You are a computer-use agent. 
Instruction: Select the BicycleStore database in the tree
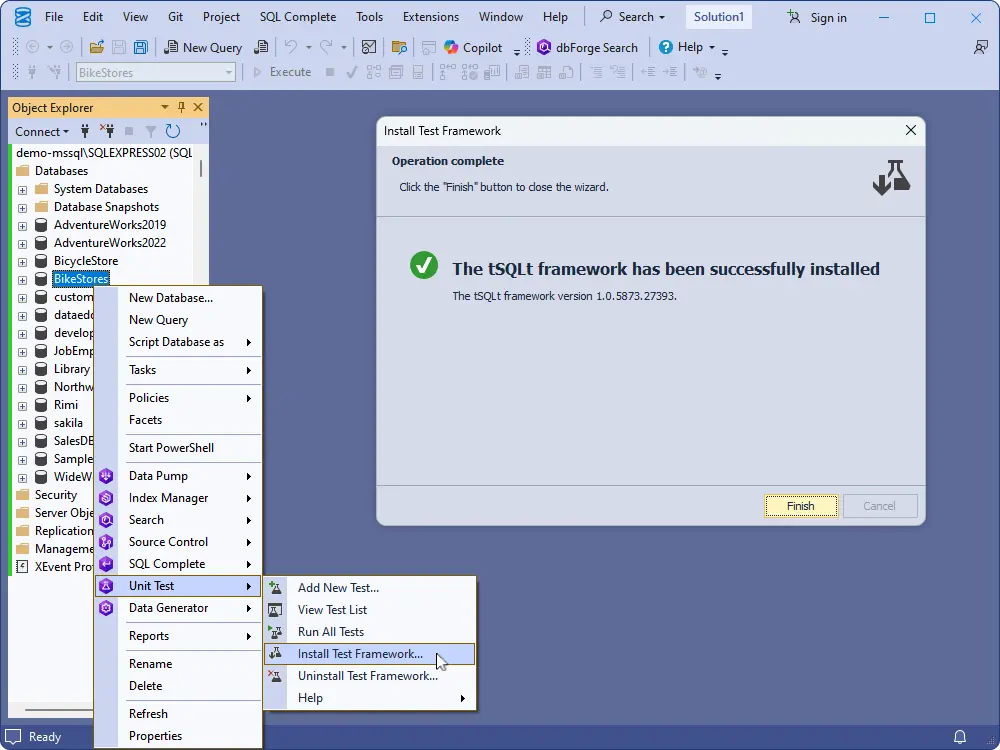coord(85,261)
